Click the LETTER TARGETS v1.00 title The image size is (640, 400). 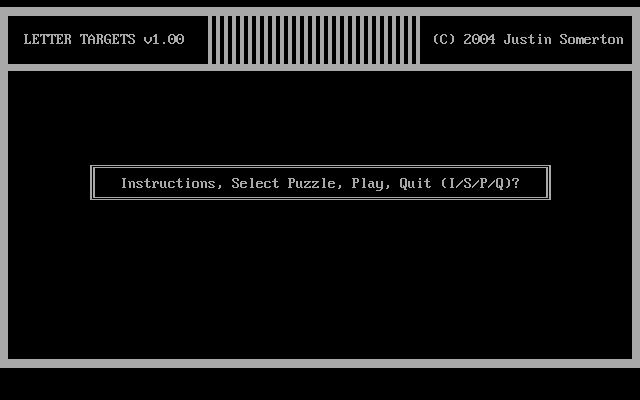[104, 39]
